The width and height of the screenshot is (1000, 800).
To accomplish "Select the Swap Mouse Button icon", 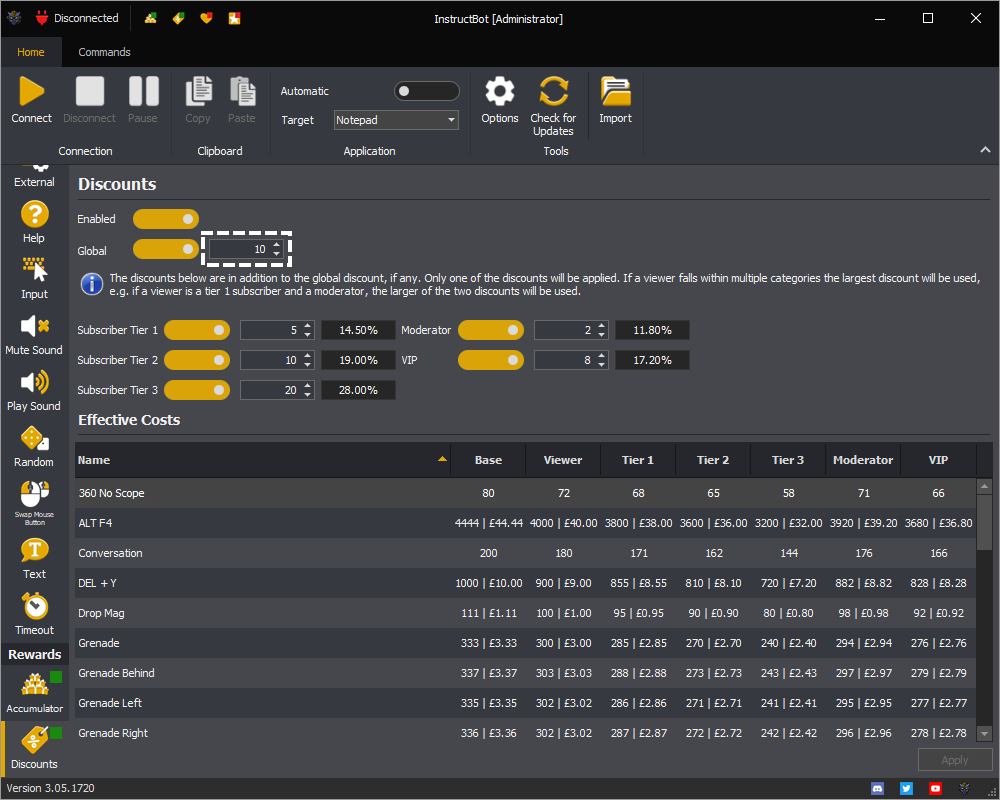I will [x=34, y=494].
